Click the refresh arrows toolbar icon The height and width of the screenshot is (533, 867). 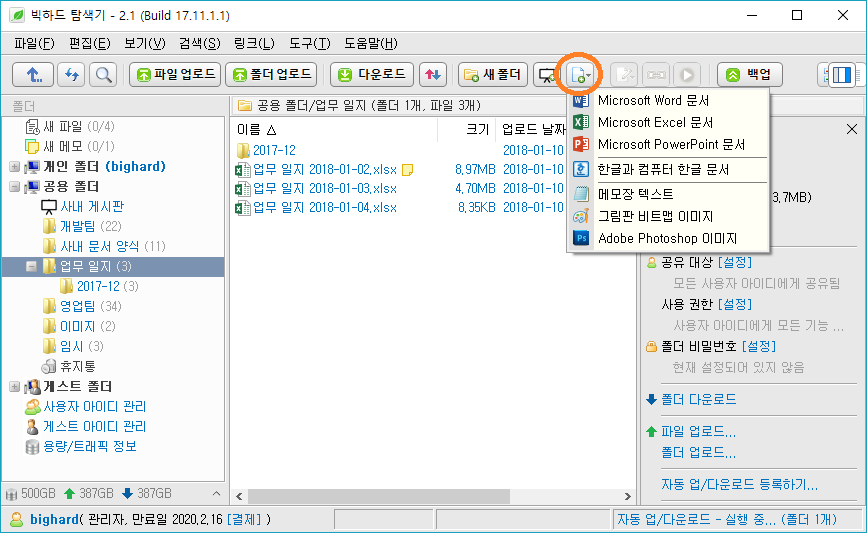(x=71, y=75)
